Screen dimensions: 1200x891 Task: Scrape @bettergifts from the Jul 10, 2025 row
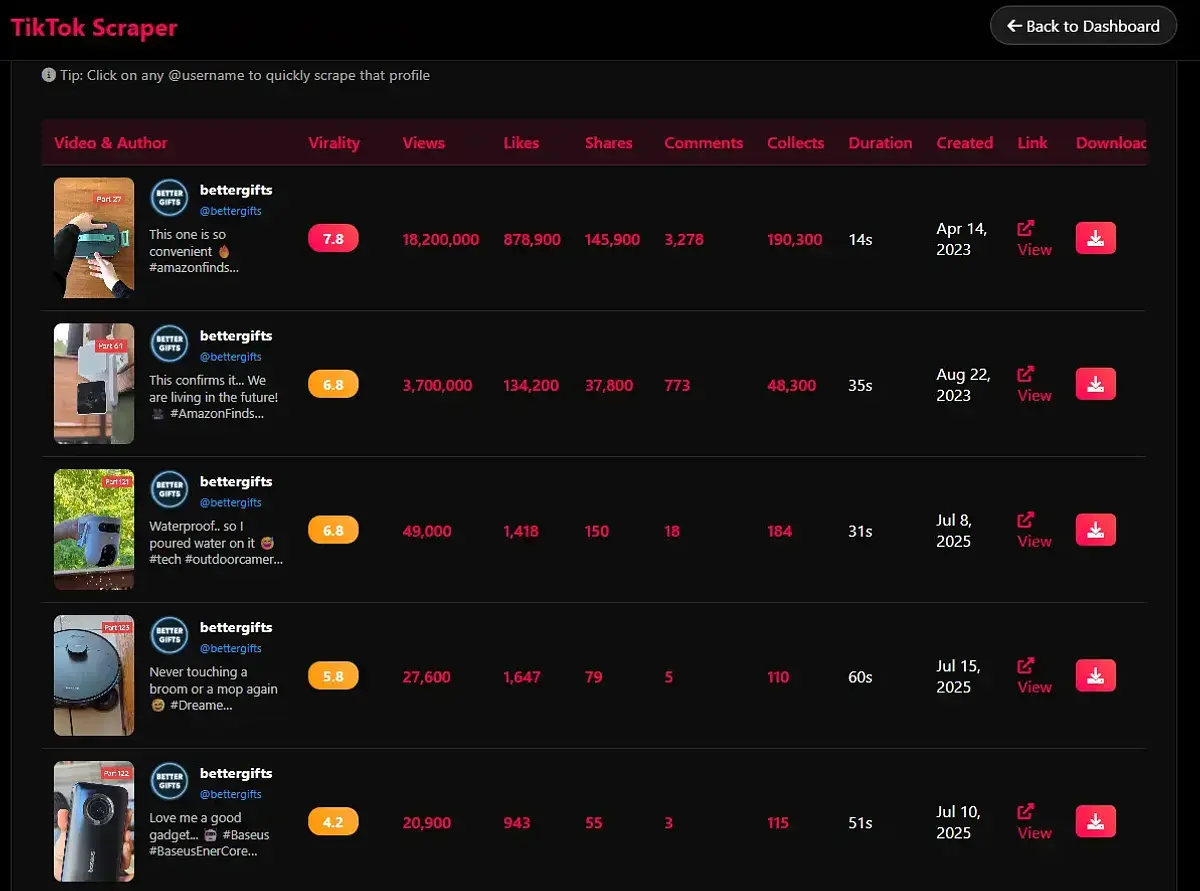[231, 795]
